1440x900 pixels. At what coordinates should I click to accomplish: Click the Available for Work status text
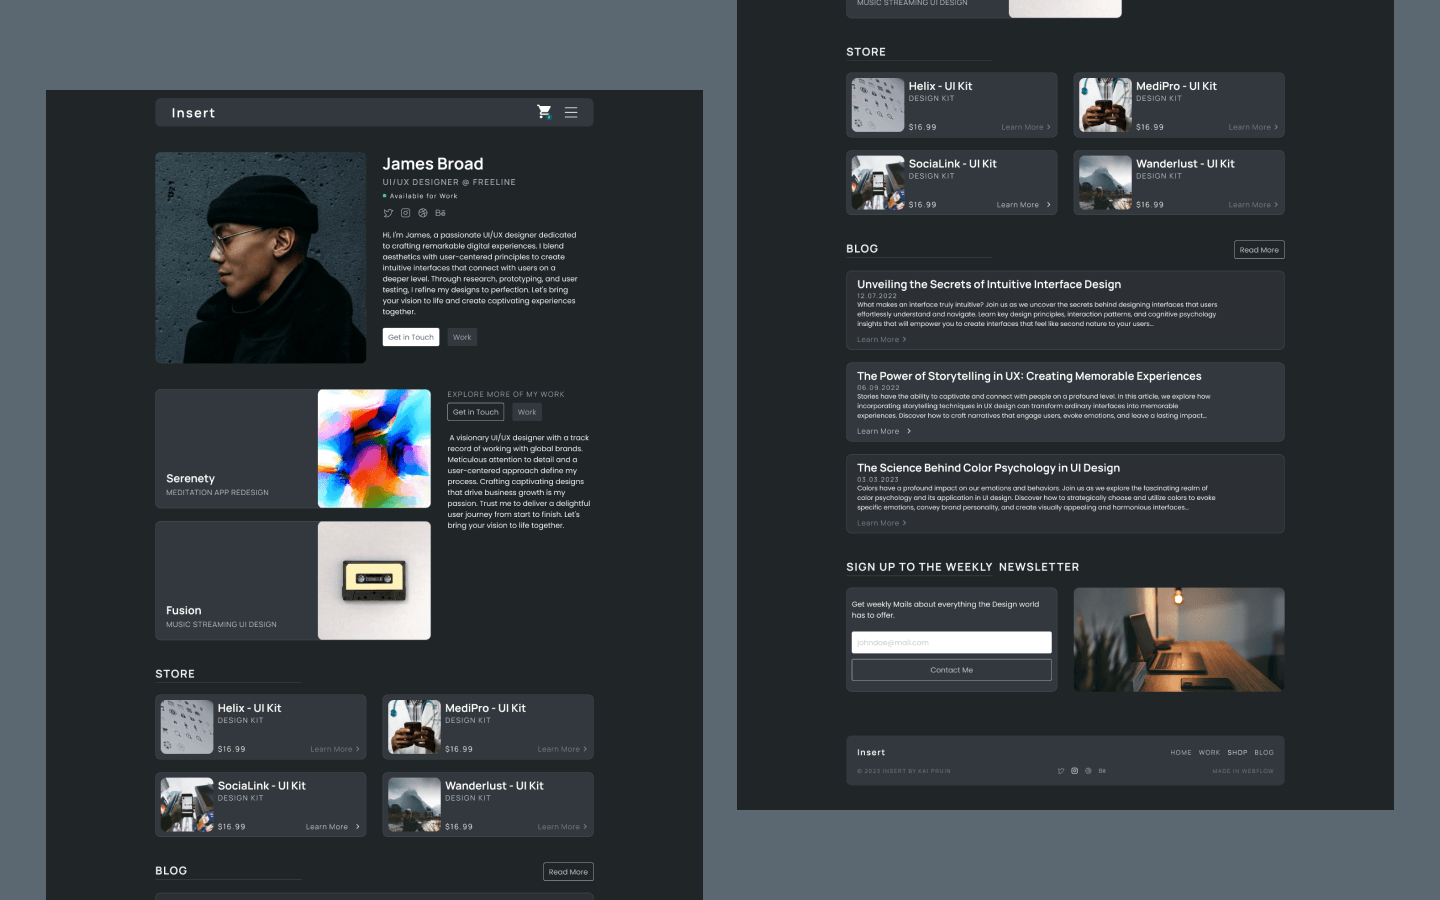[x=423, y=196]
